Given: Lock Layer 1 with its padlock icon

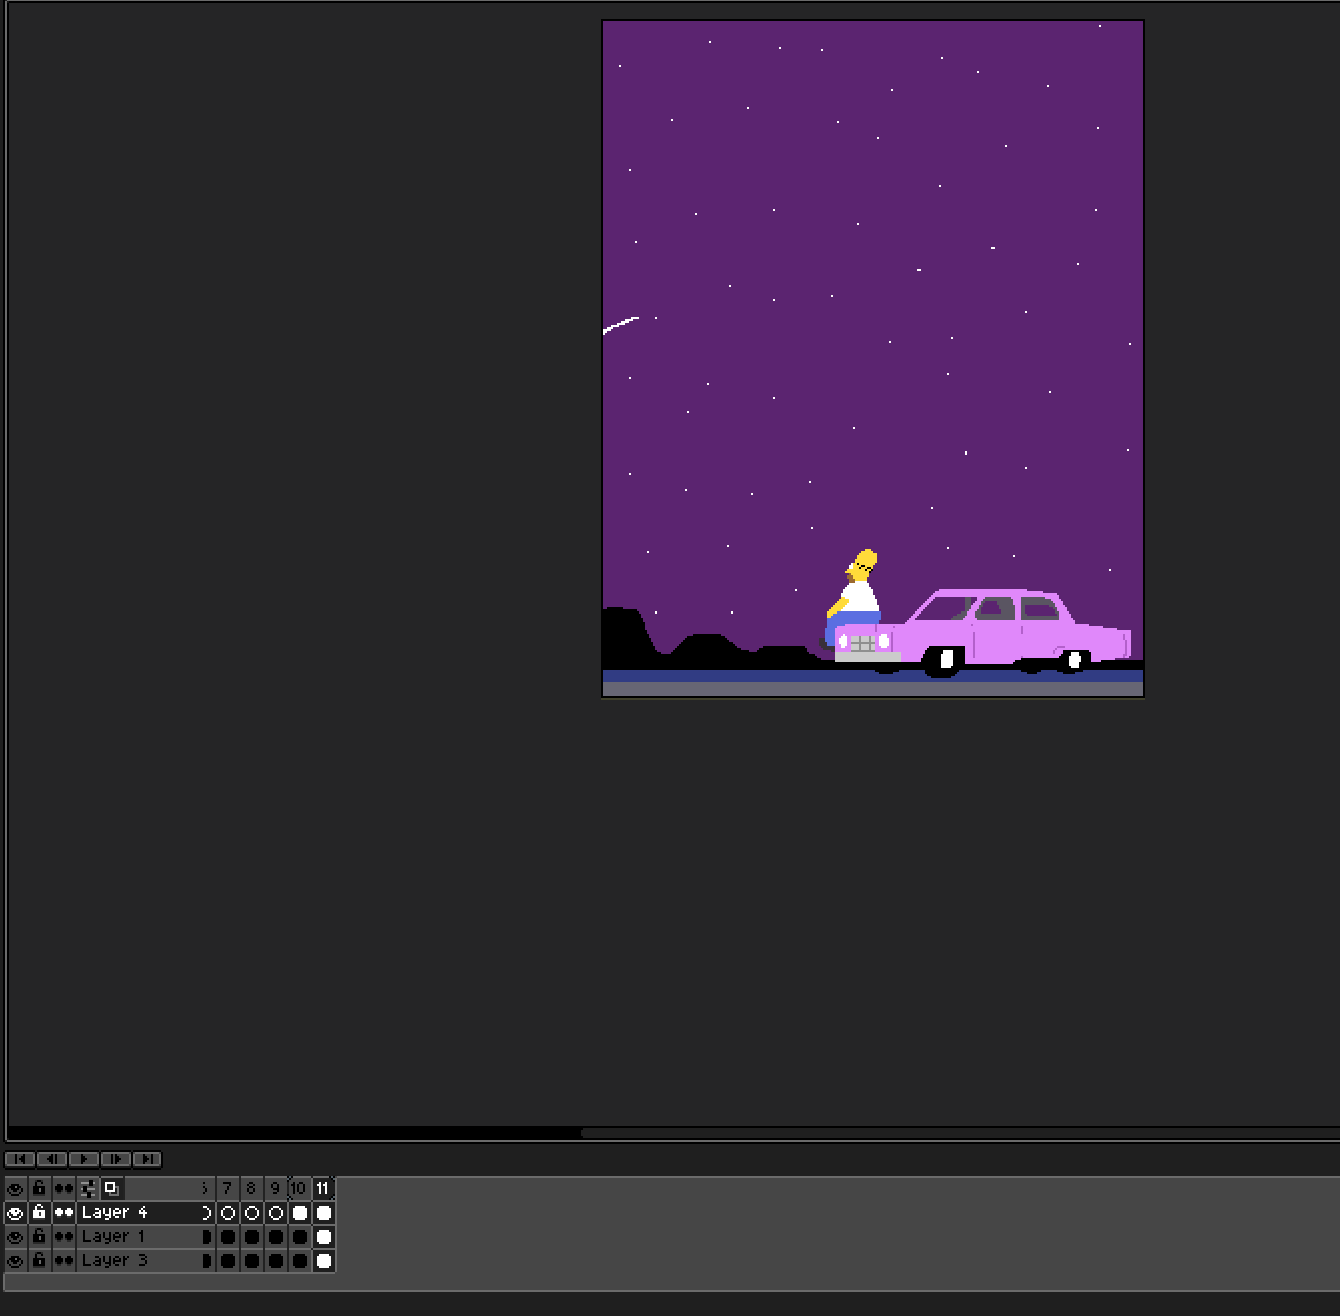Looking at the screenshot, I should coord(39,1236).
